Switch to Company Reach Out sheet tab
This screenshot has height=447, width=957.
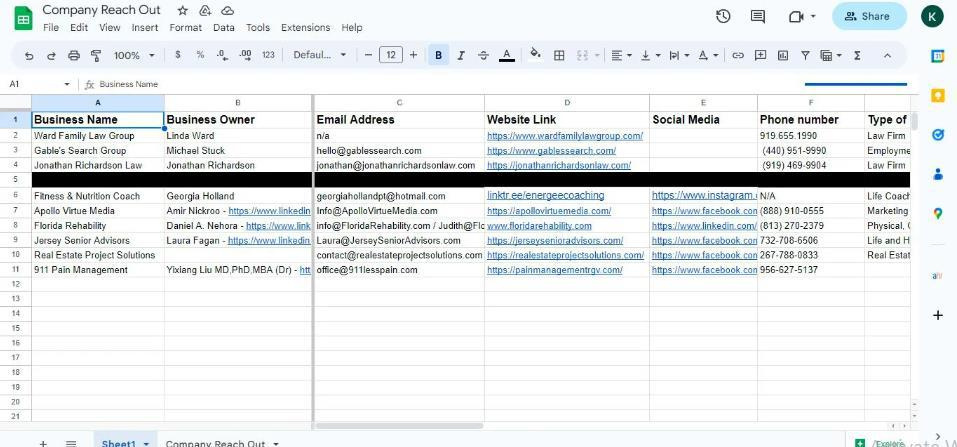pos(222,442)
